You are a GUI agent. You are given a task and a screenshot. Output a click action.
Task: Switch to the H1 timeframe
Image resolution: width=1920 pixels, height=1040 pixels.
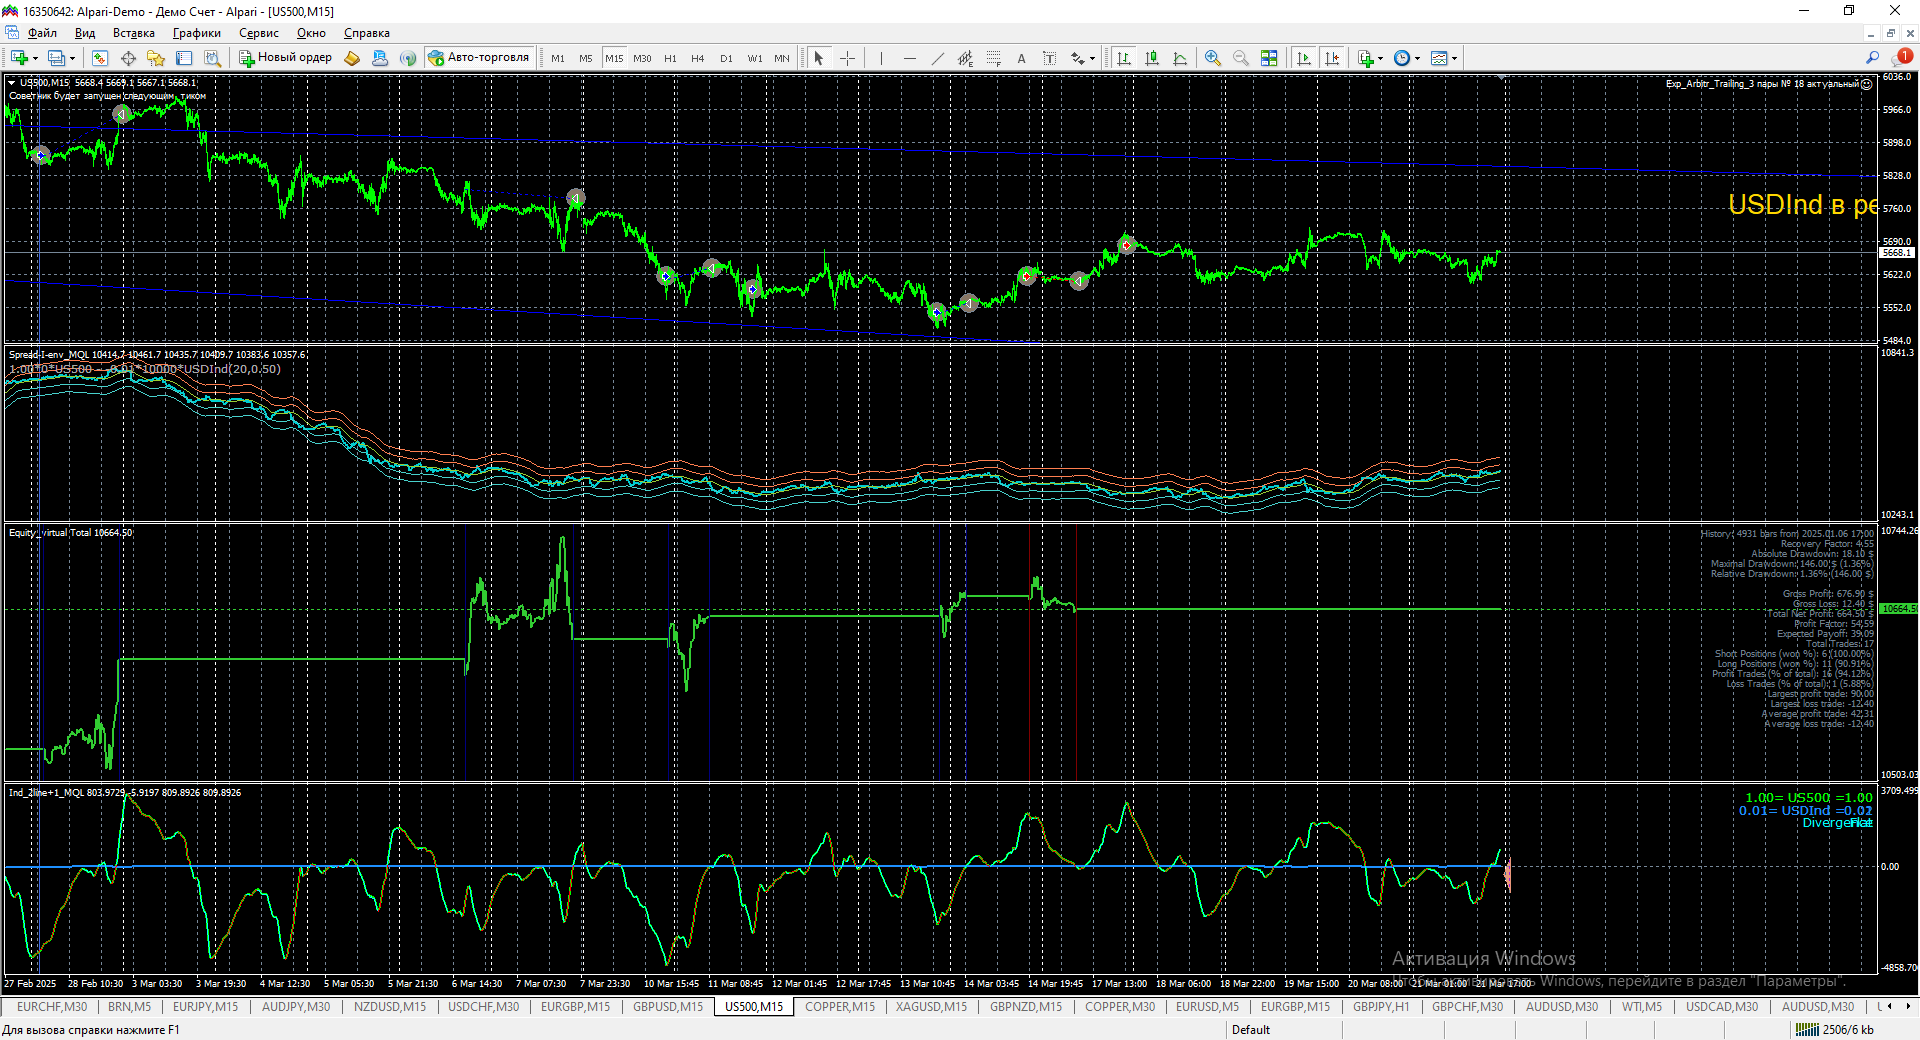pyautogui.click(x=670, y=58)
